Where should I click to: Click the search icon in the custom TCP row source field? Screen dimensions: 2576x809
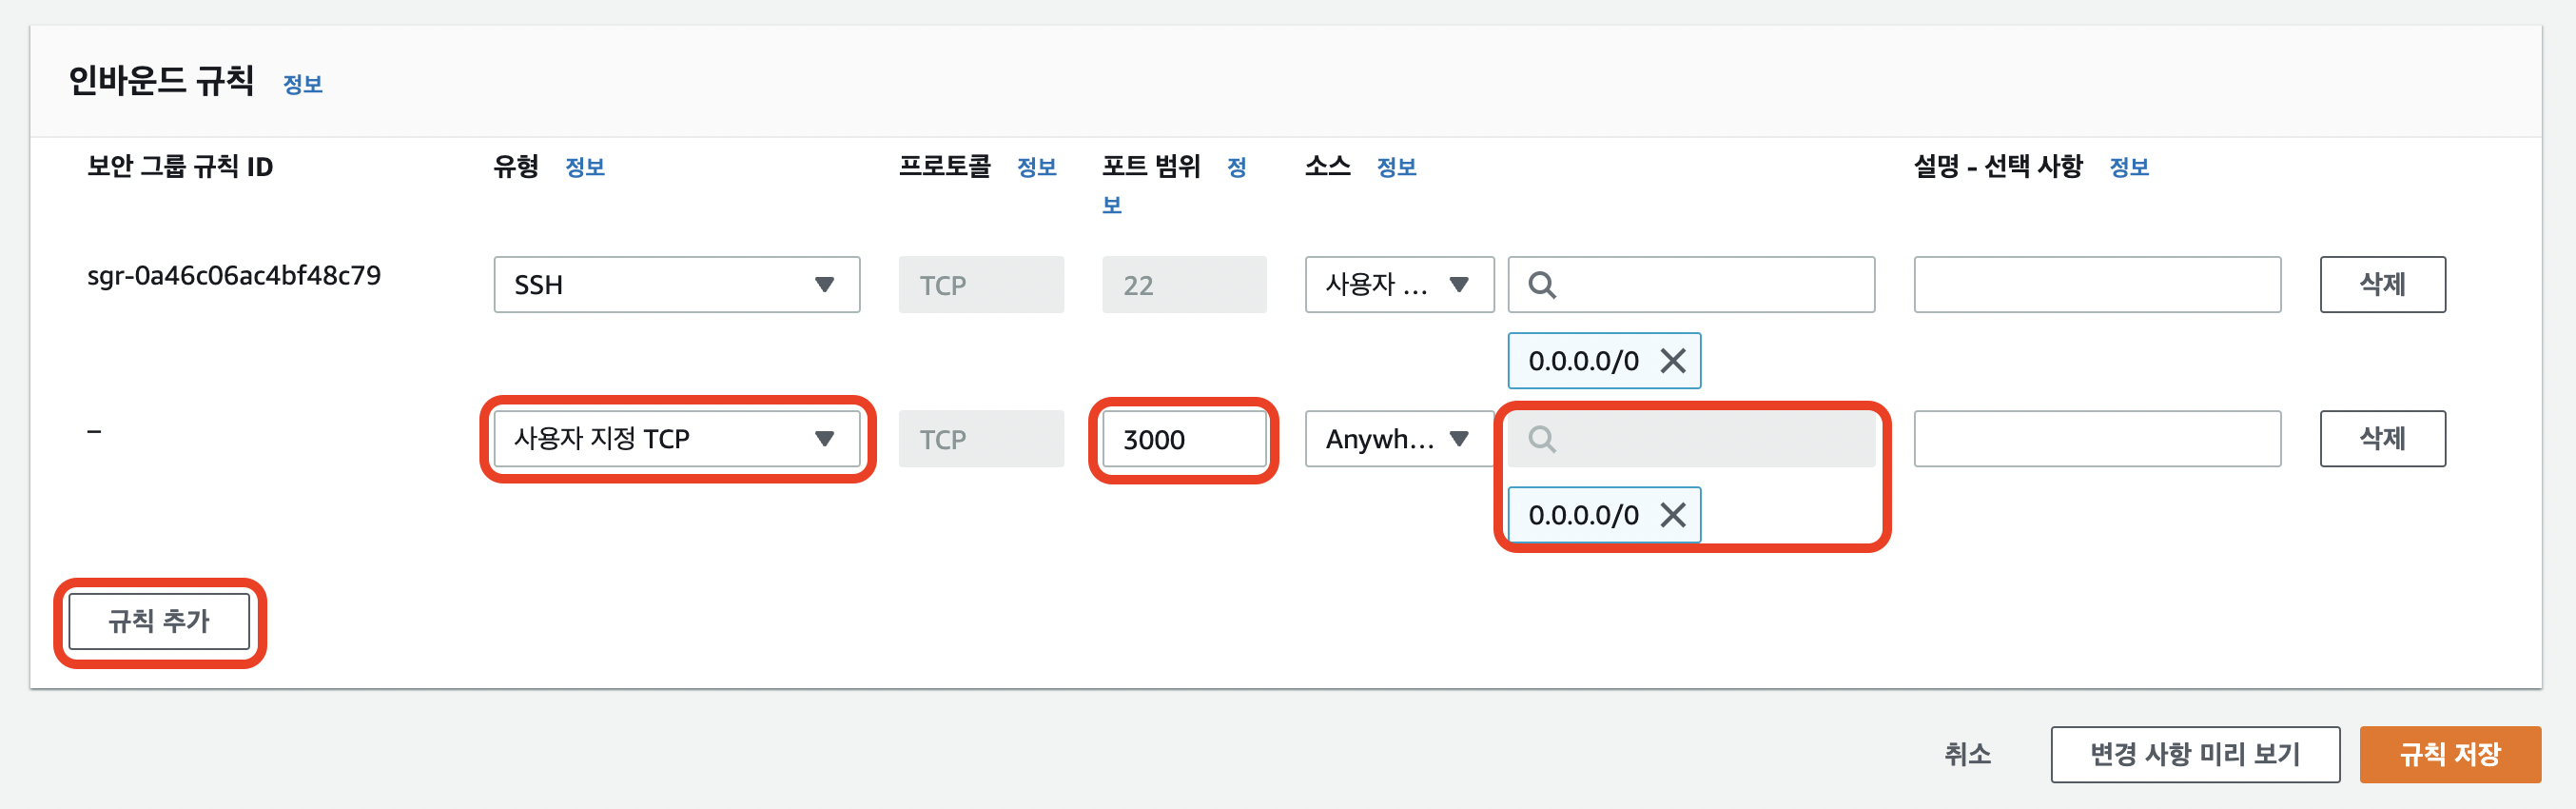click(x=1542, y=439)
